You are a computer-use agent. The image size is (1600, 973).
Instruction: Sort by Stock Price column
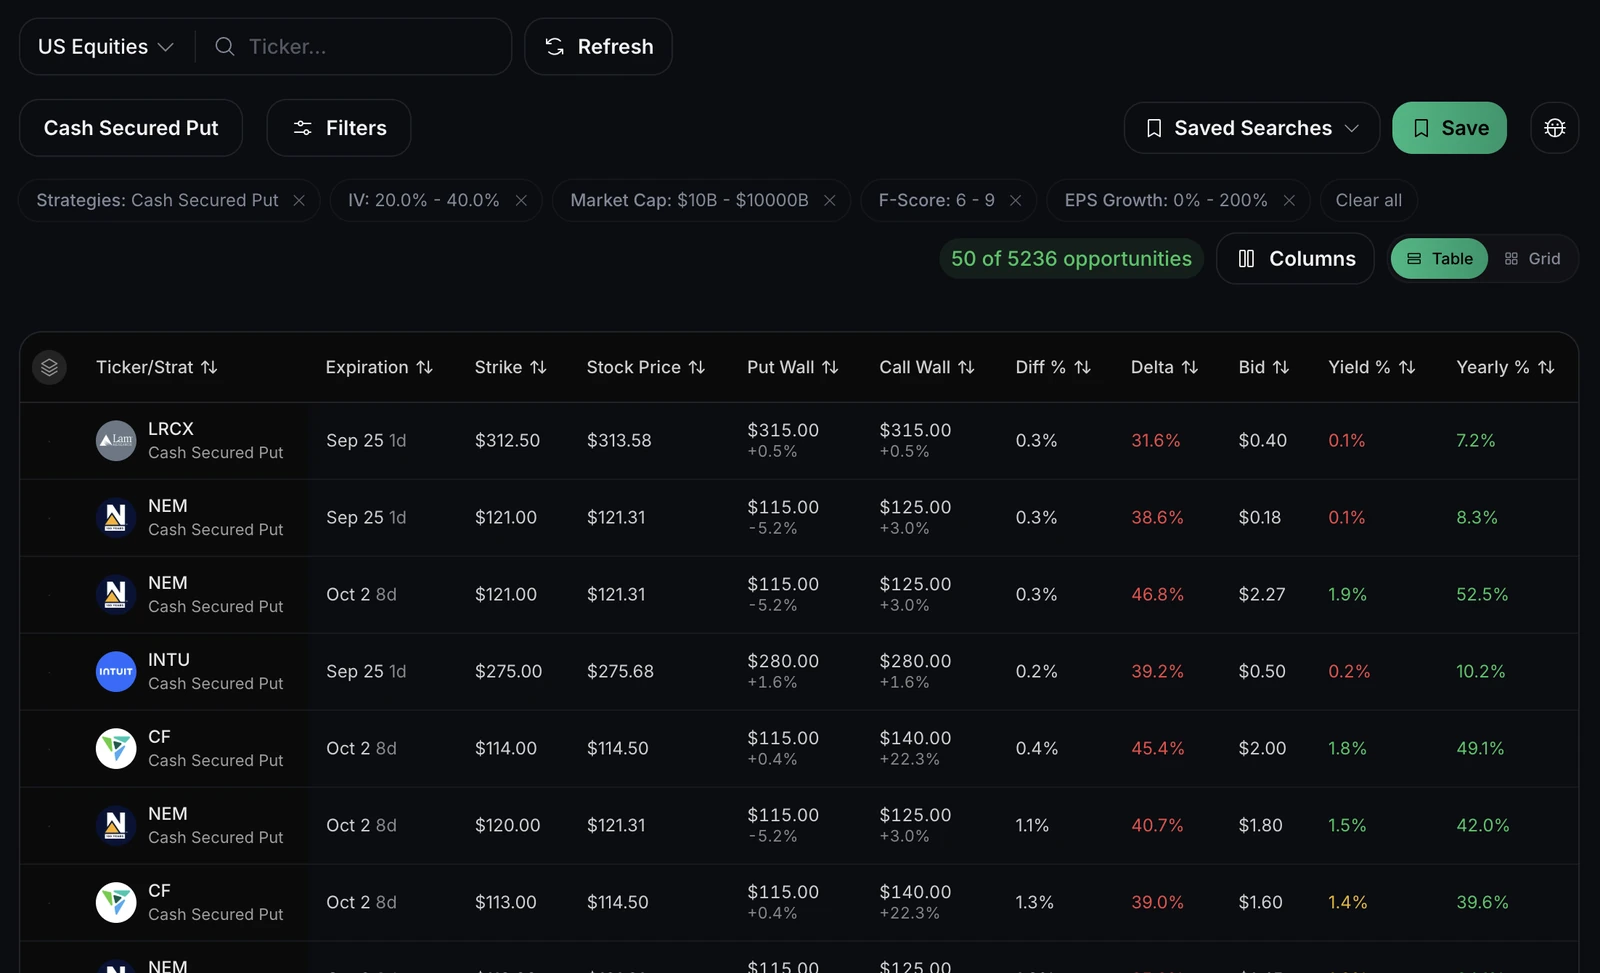click(x=646, y=368)
